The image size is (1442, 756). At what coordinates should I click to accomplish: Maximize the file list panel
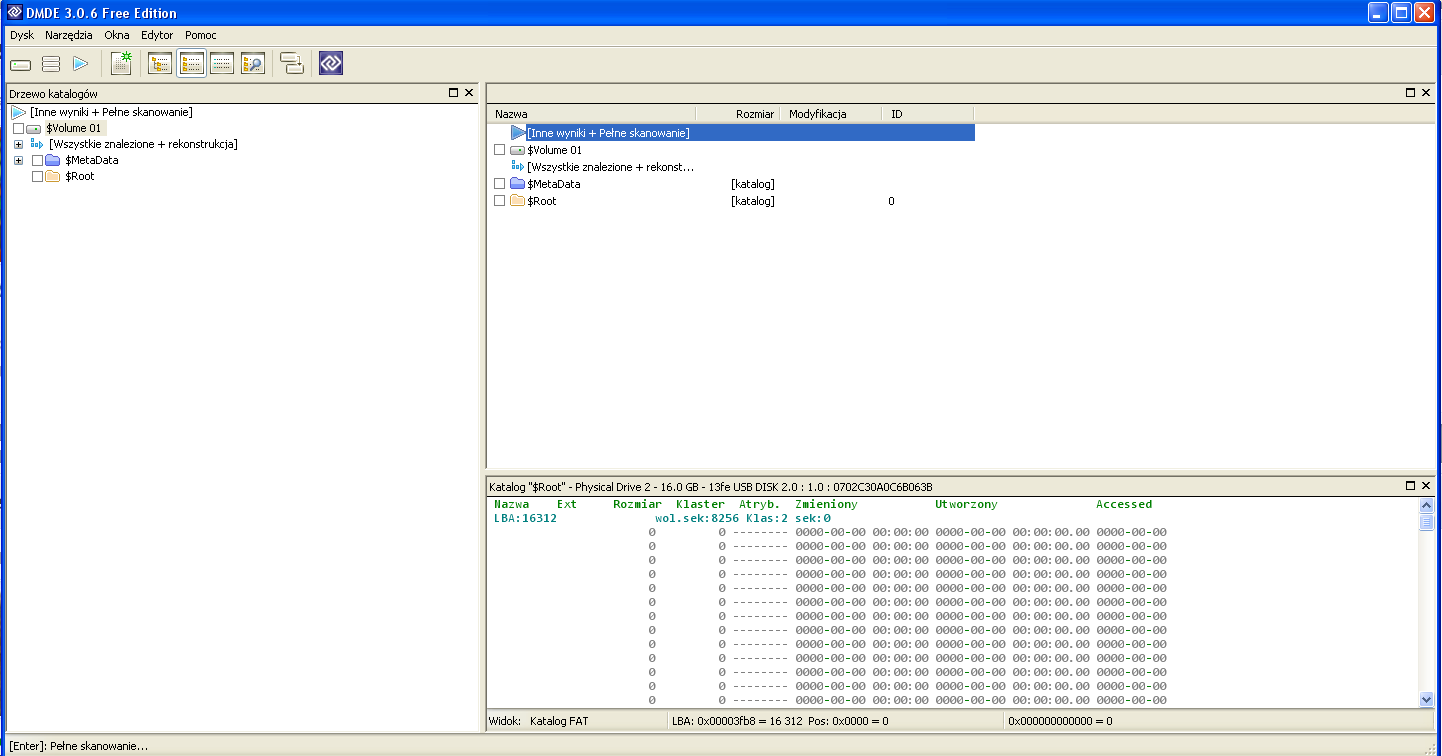click(1410, 93)
